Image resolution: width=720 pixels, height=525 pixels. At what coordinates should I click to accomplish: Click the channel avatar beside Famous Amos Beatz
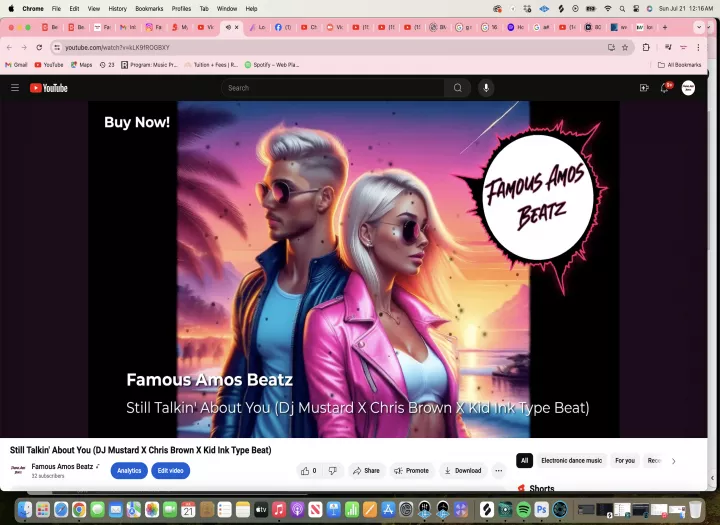coord(18,470)
